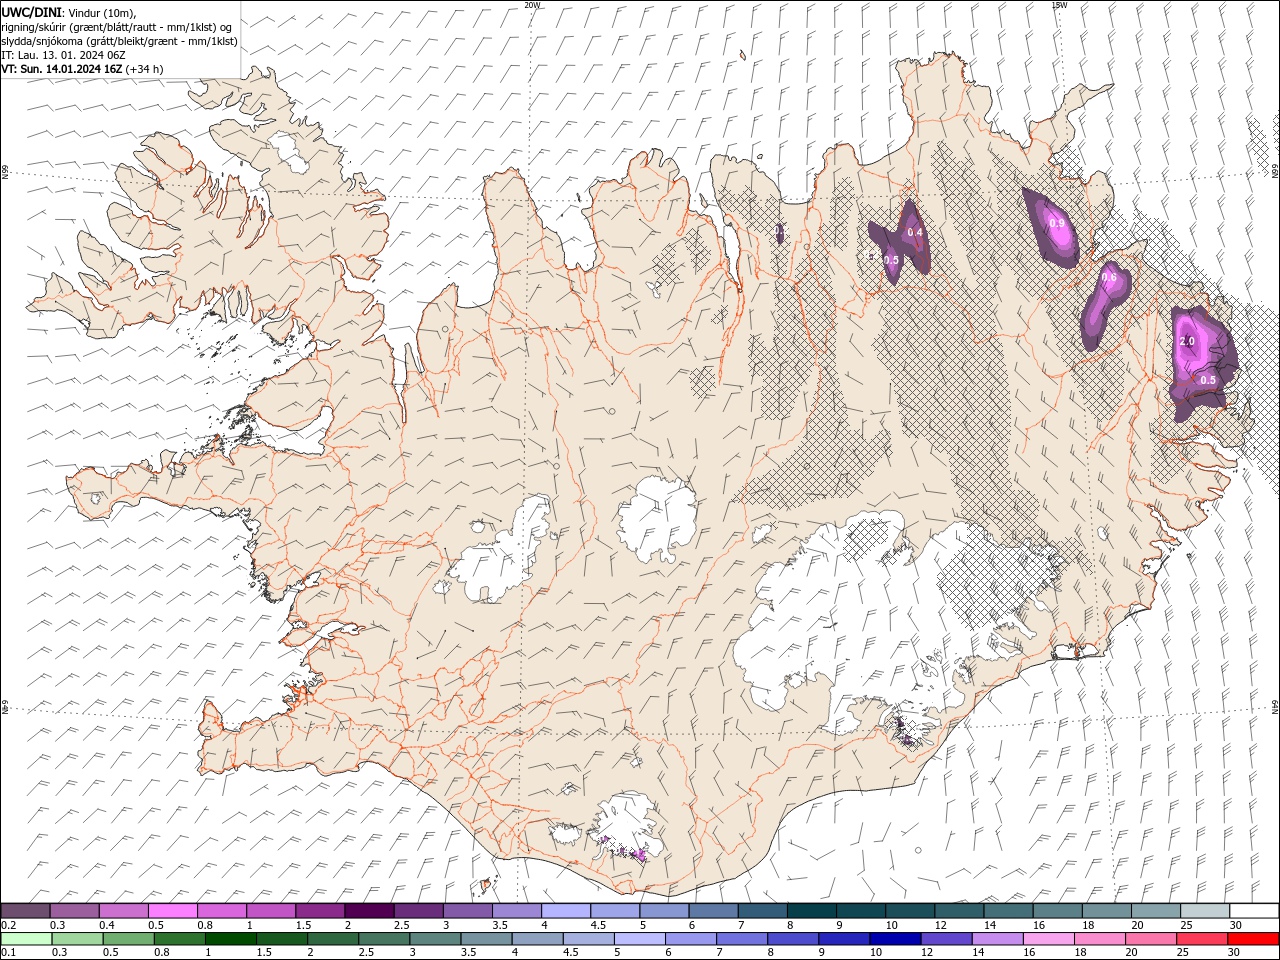
Task: Click the 15W longitude label
Action: 1058,5
